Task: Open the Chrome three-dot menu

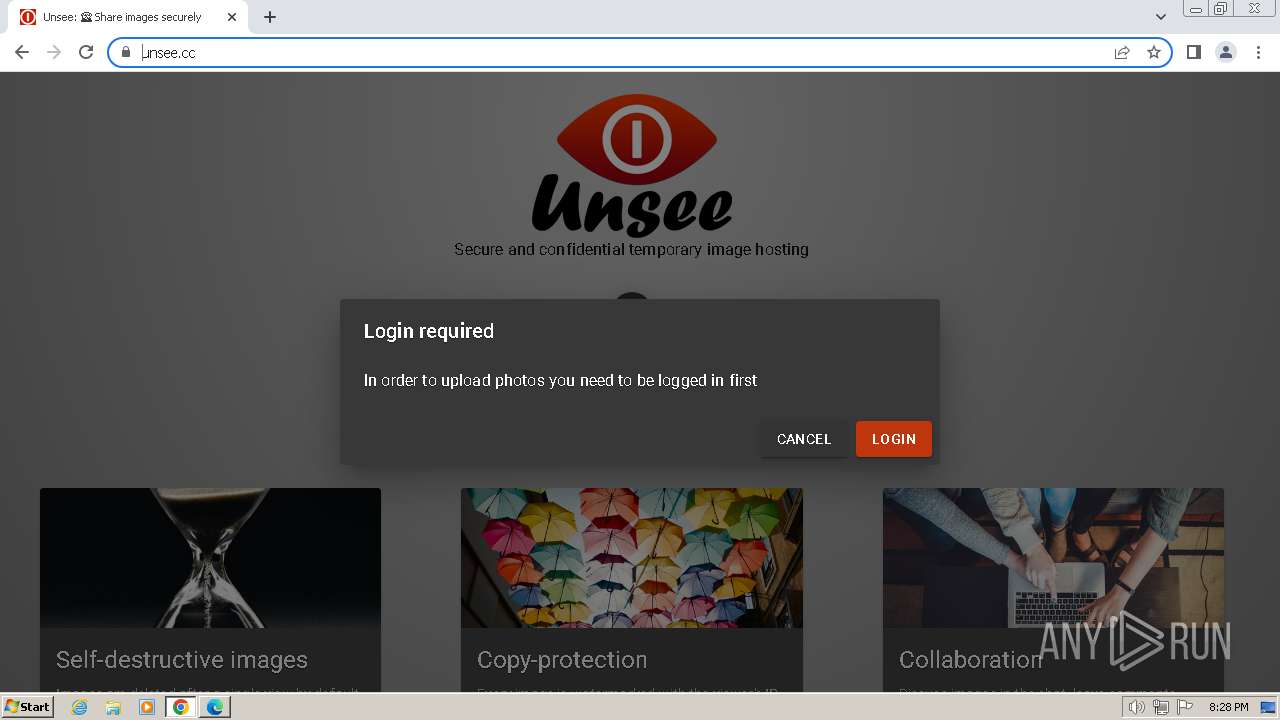Action: point(1258,52)
